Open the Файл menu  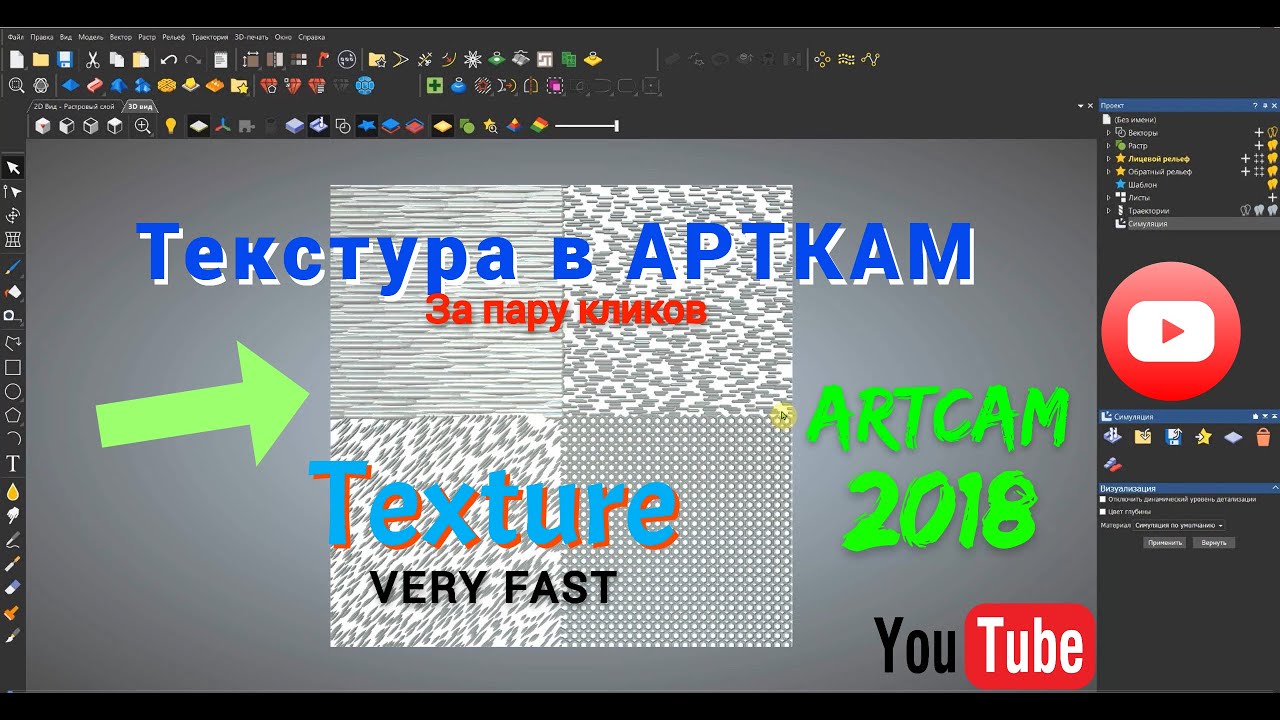click(x=15, y=37)
